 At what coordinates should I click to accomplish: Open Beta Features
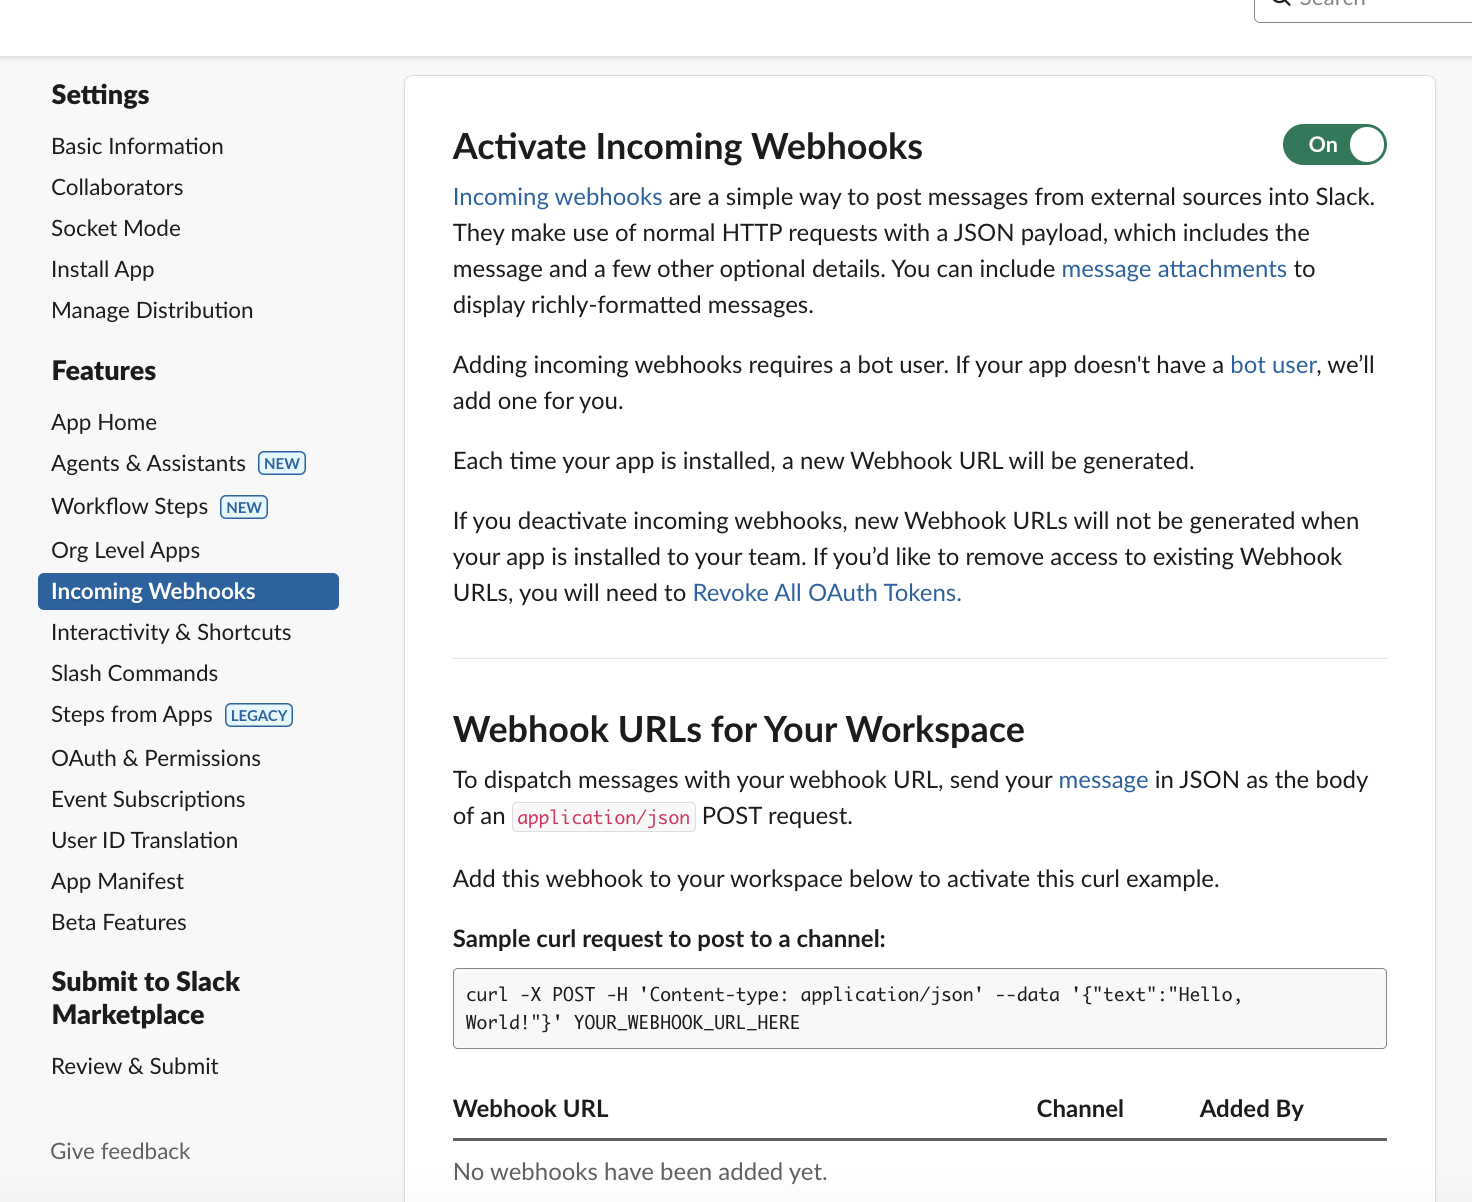click(x=119, y=922)
